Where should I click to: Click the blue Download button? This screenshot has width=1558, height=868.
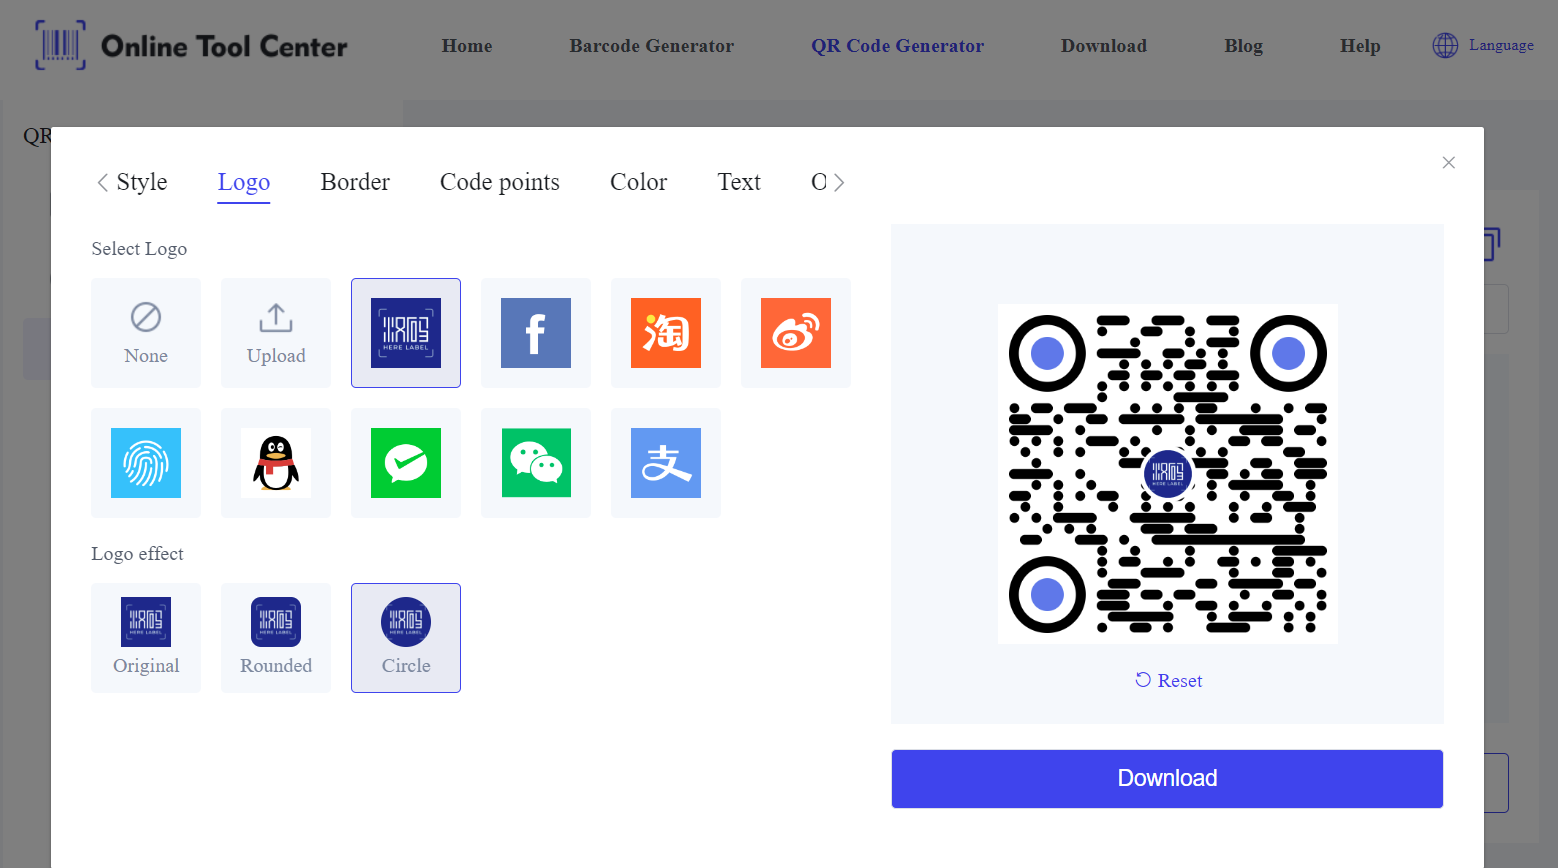point(1167,779)
